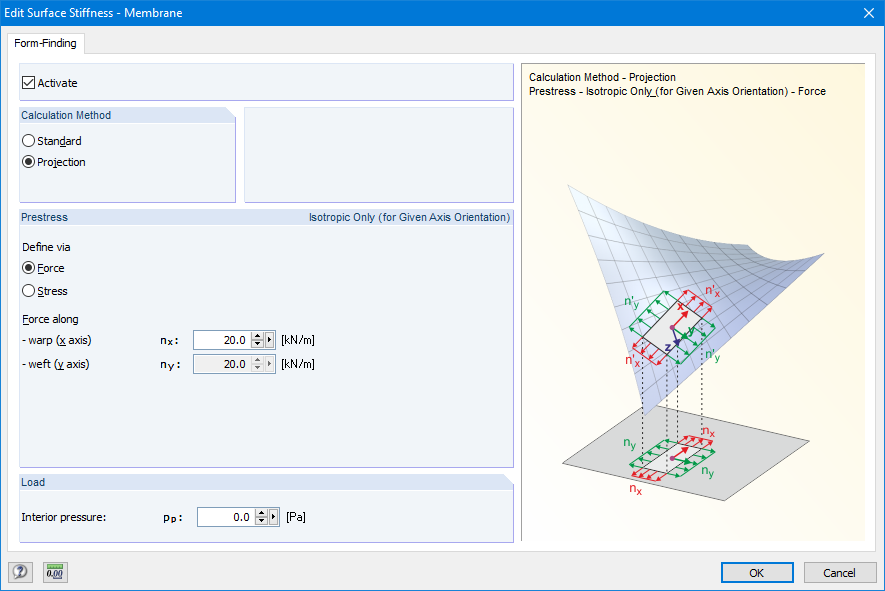Dismiss the dialog with Cancel
The height and width of the screenshot is (591, 885).
coord(839,572)
